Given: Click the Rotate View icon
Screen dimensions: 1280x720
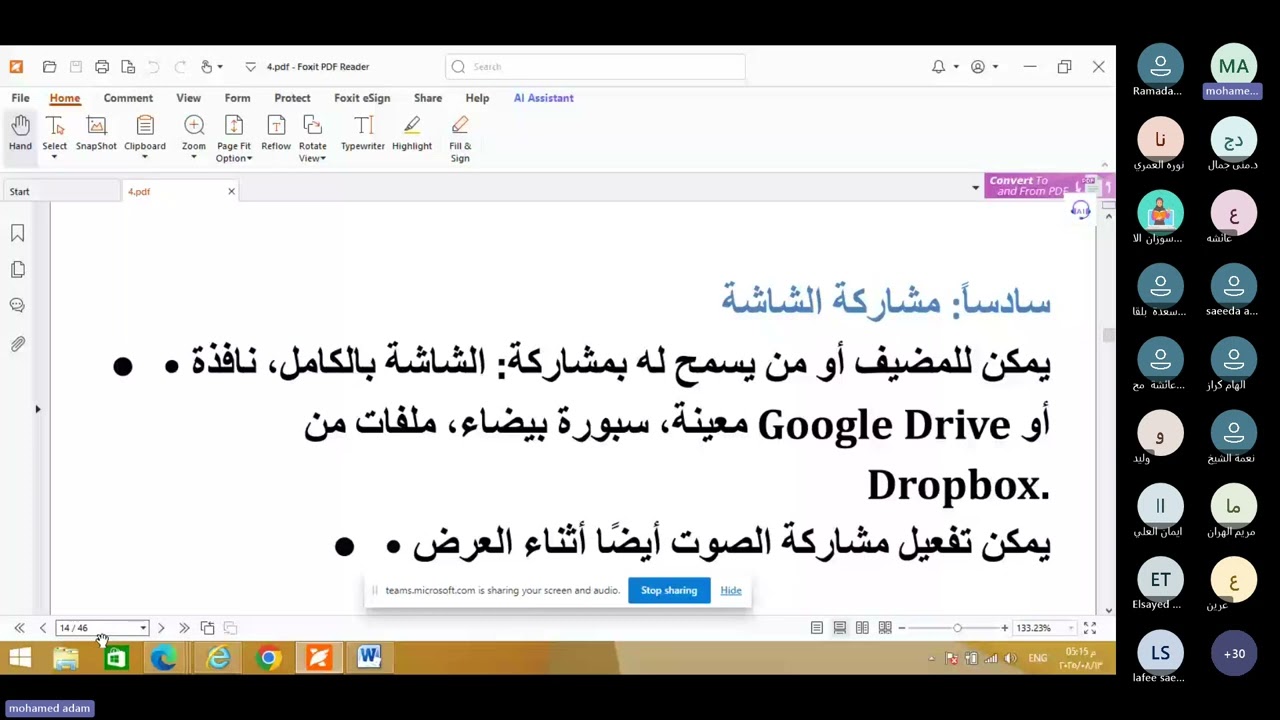Looking at the screenshot, I should 313,125.
